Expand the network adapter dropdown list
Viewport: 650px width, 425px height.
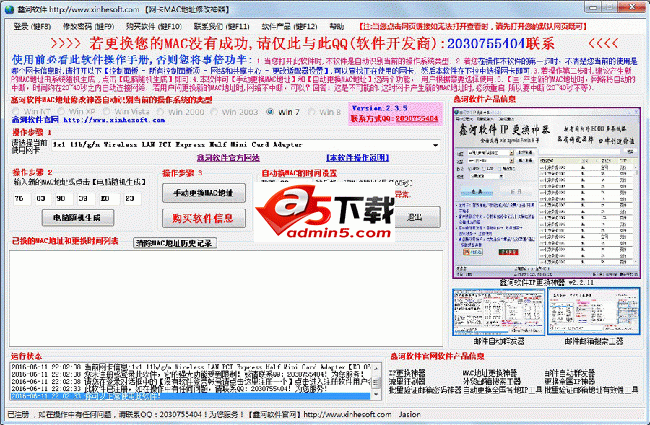(x=435, y=145)
